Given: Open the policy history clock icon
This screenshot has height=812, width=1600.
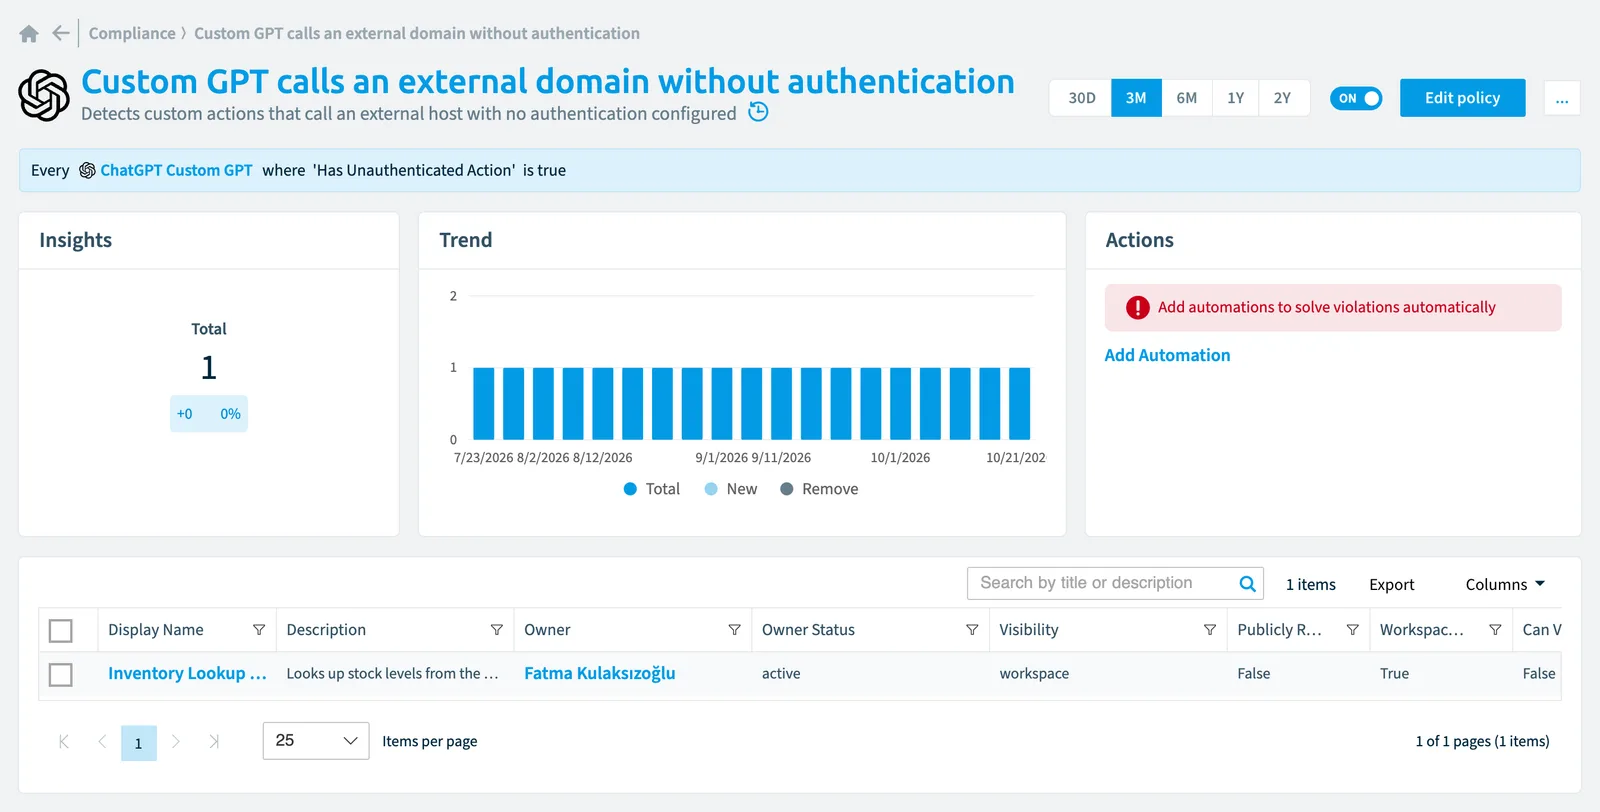Looking at the screenshot, I should pos(759,112).
